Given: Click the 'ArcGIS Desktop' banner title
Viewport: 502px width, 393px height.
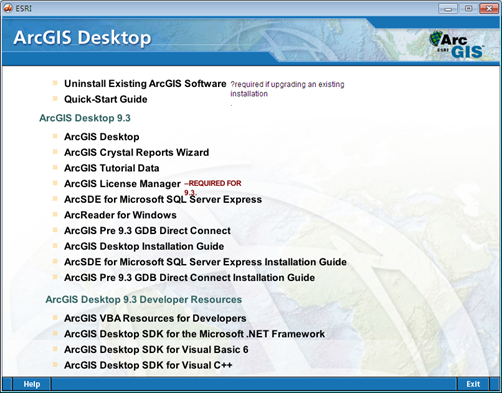Looking at the screenshot, I should [x=82, y=38].
